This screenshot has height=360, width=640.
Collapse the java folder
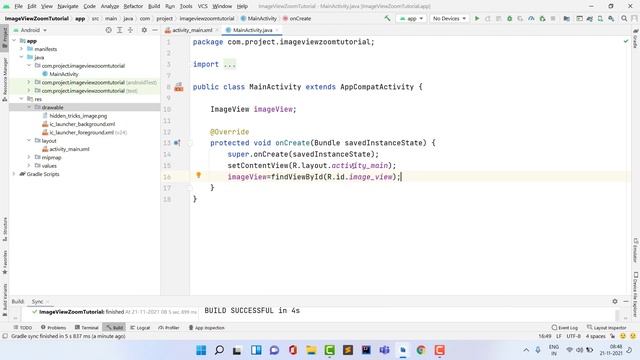tap(22, 57)
